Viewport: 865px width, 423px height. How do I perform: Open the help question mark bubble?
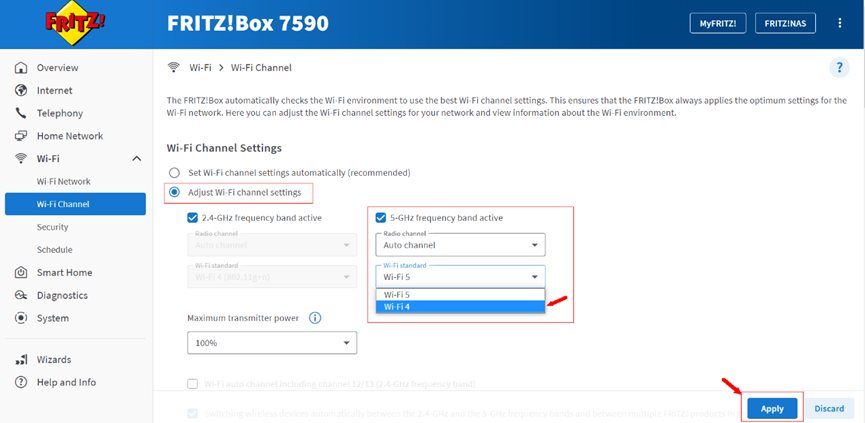[x=840, y=68]
